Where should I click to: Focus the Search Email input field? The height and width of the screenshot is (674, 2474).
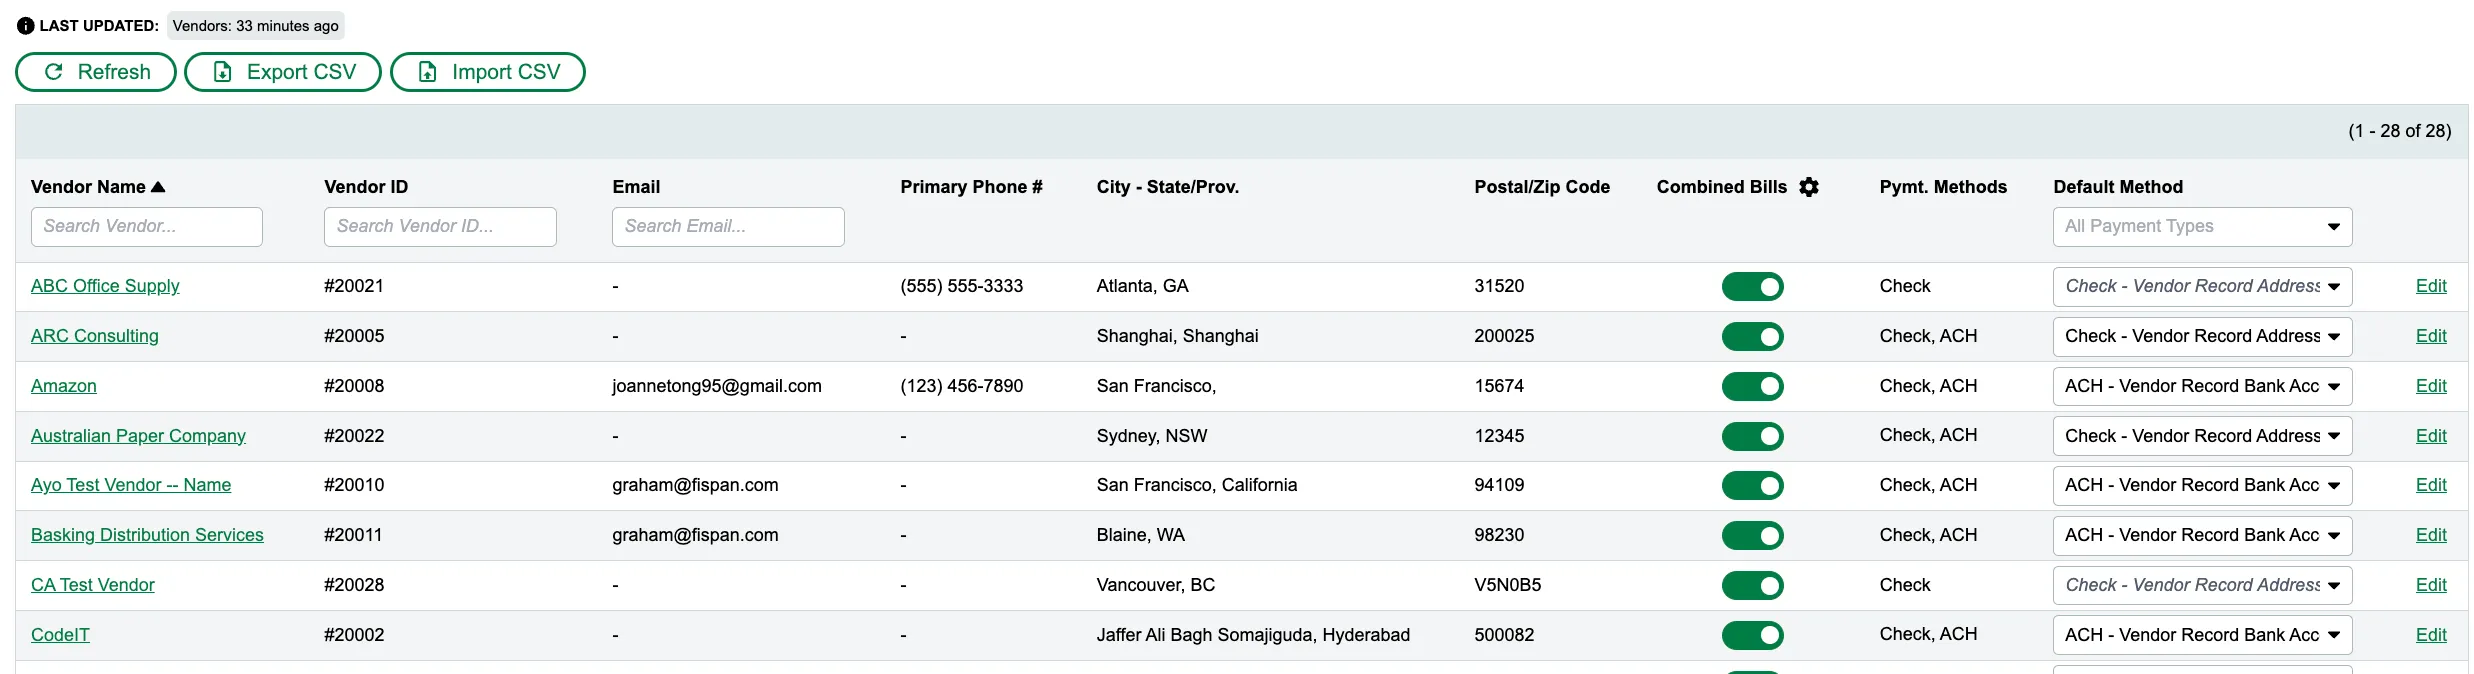(x=728, y=227)
